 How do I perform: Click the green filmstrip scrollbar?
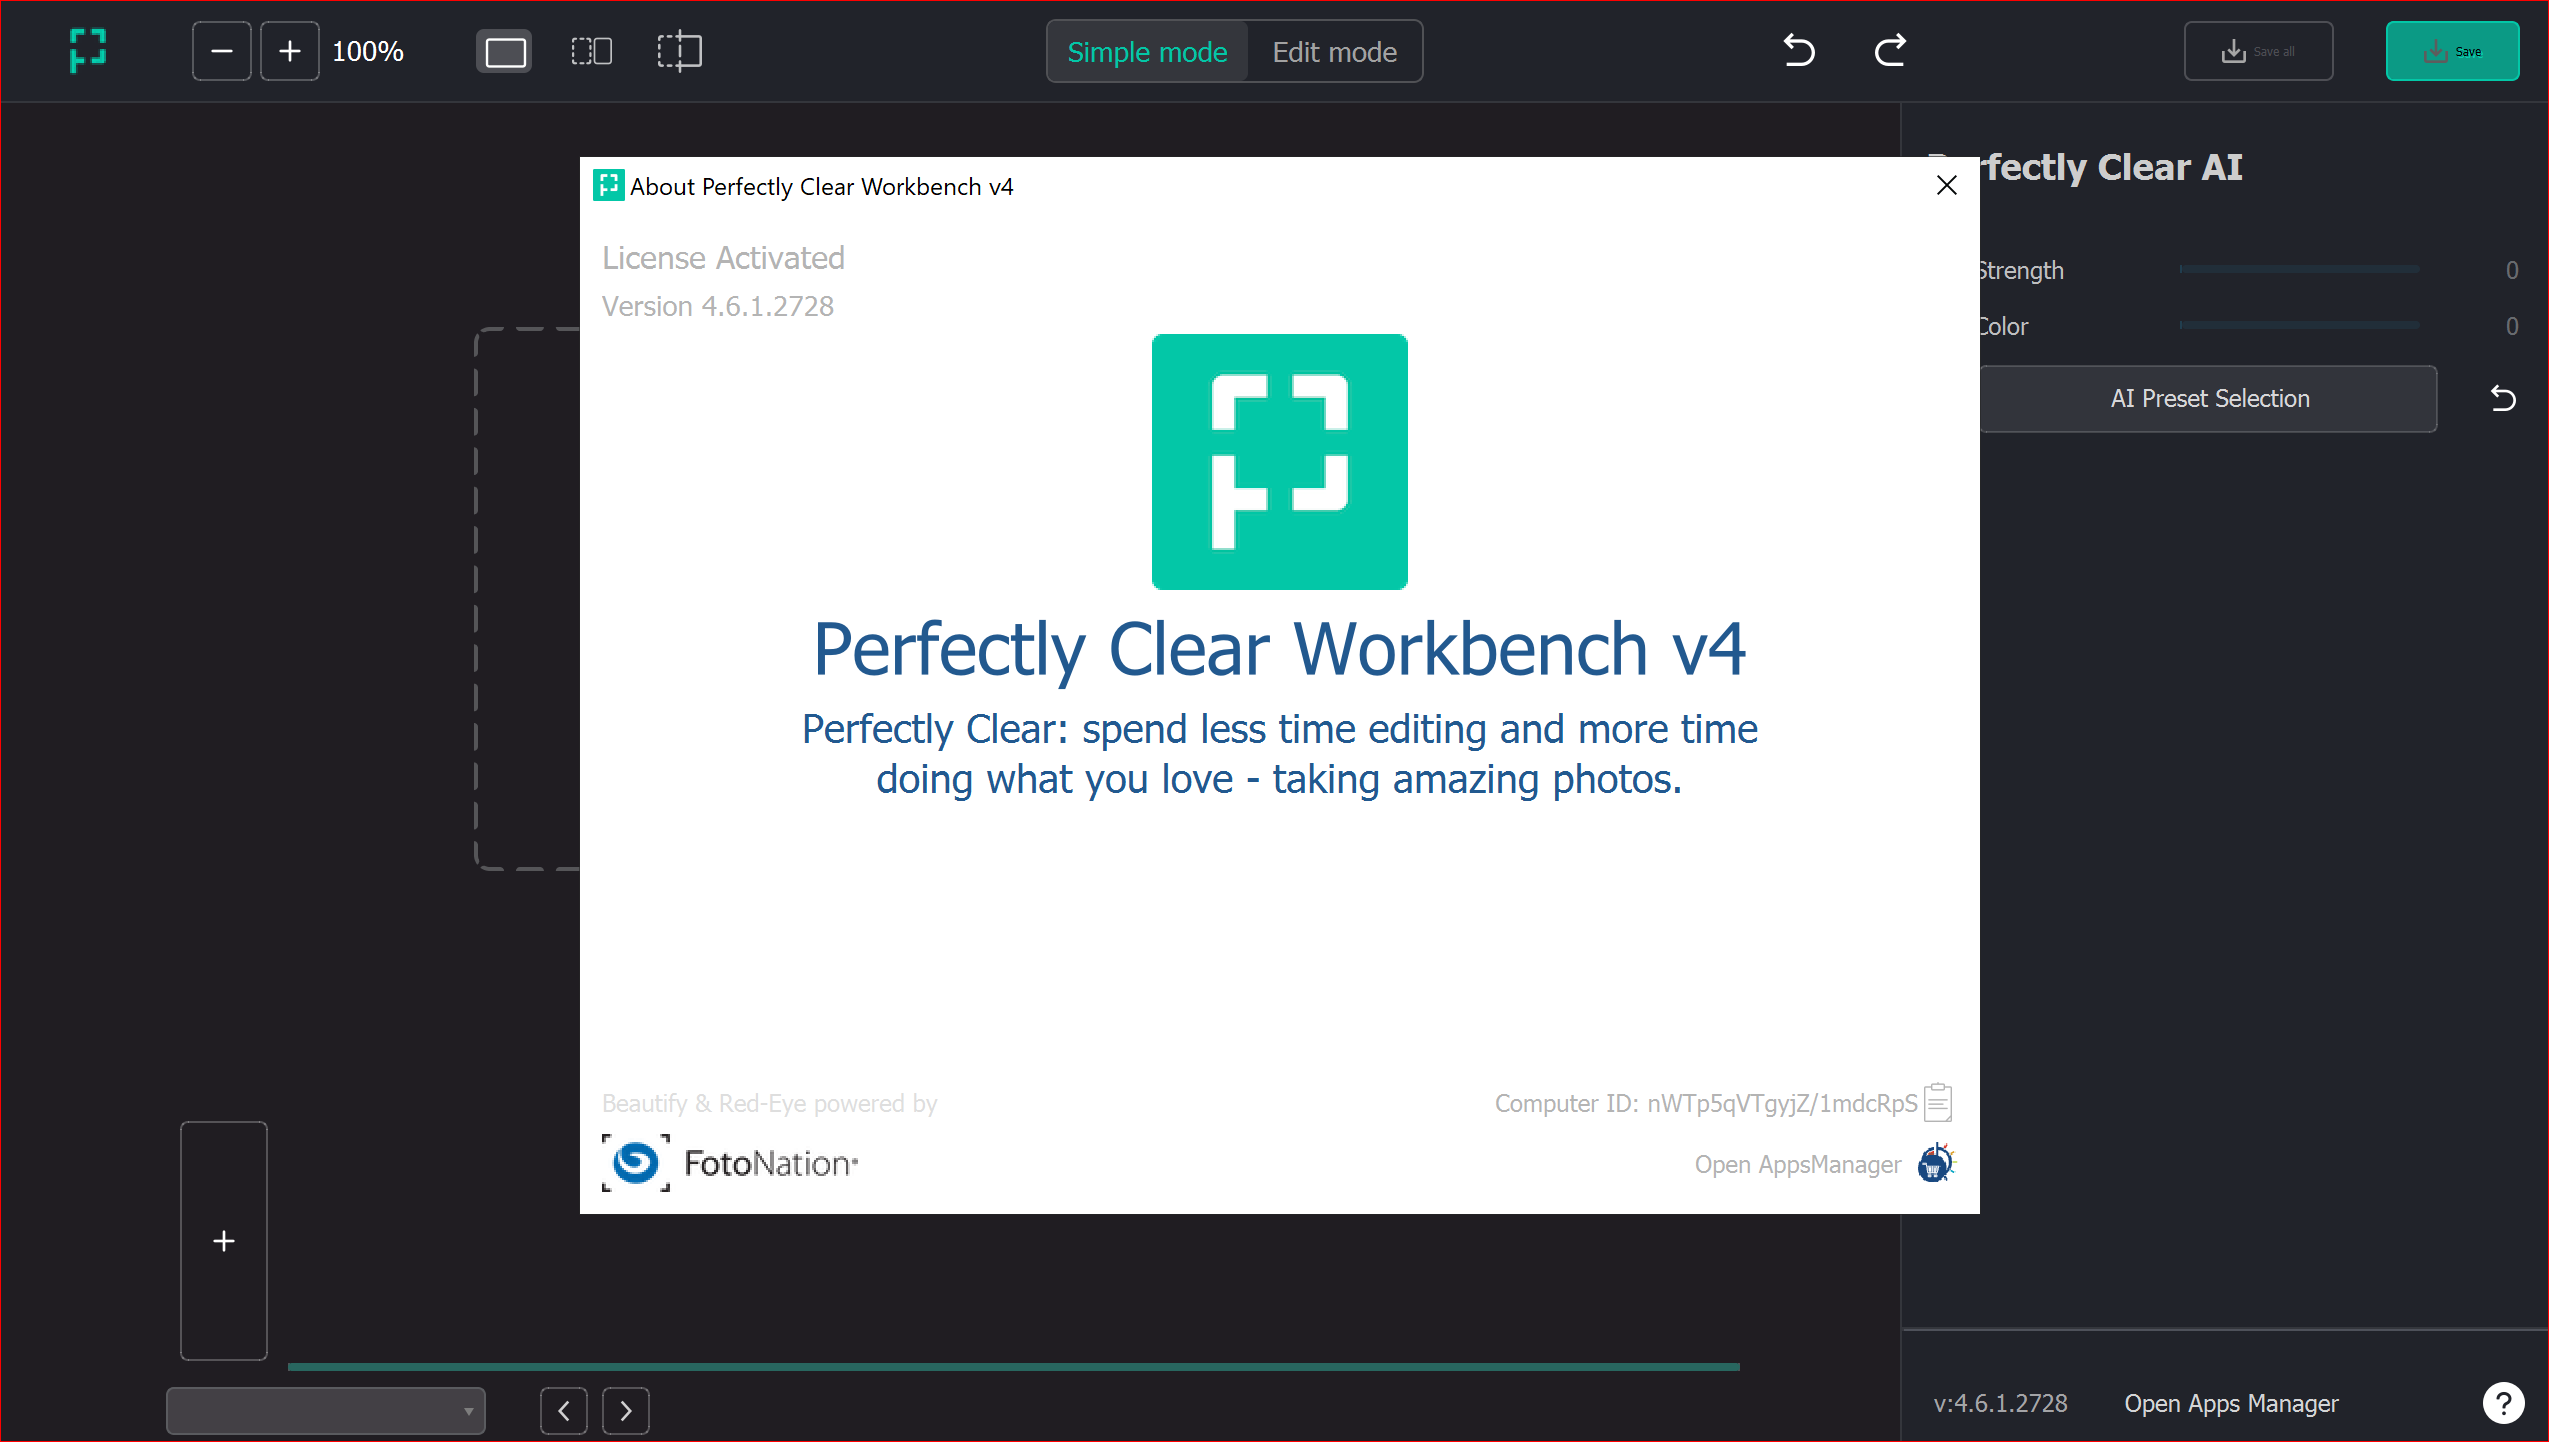1013,1366
